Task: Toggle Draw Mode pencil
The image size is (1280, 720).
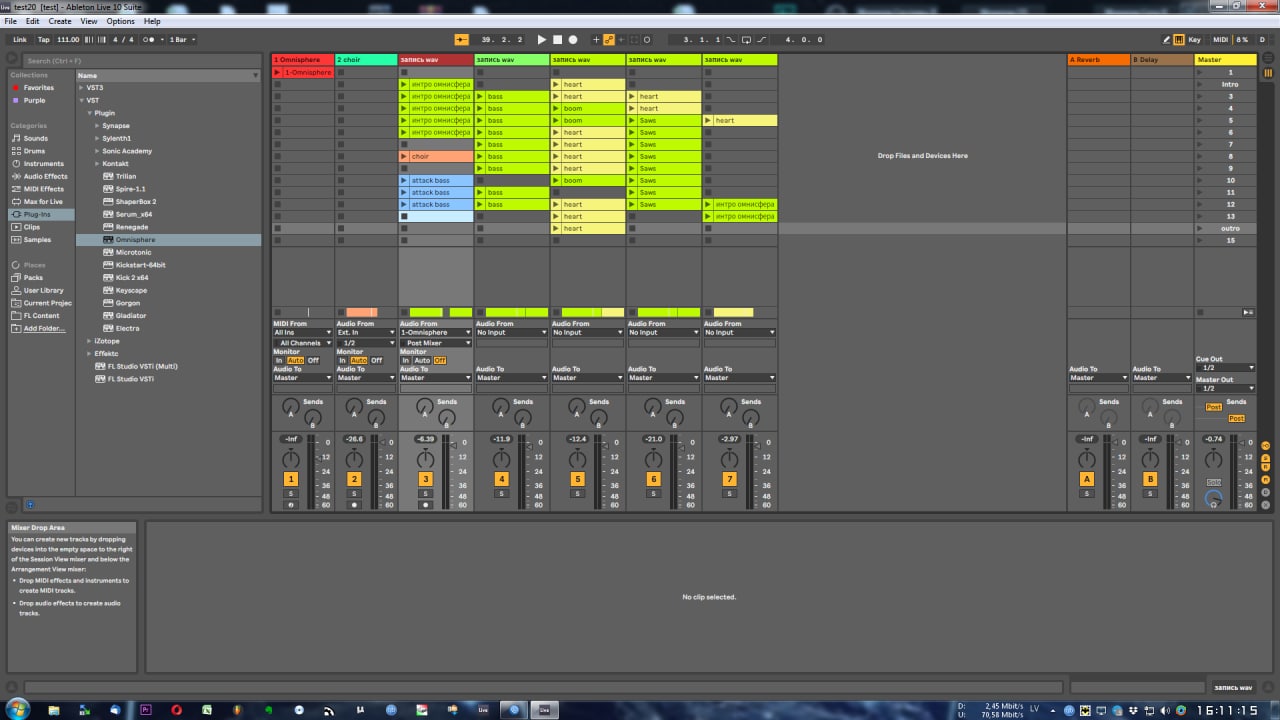Action: point(1166,39)
